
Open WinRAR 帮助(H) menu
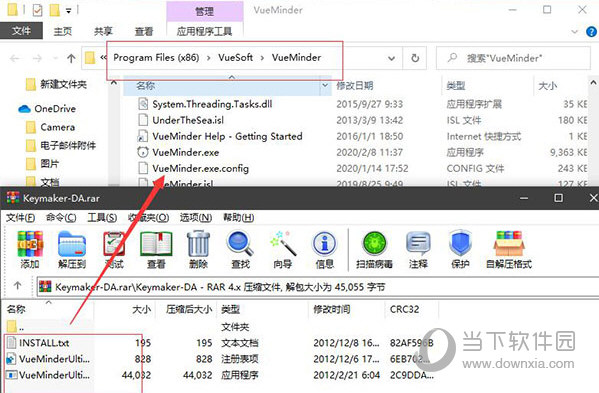click(238, 218)
